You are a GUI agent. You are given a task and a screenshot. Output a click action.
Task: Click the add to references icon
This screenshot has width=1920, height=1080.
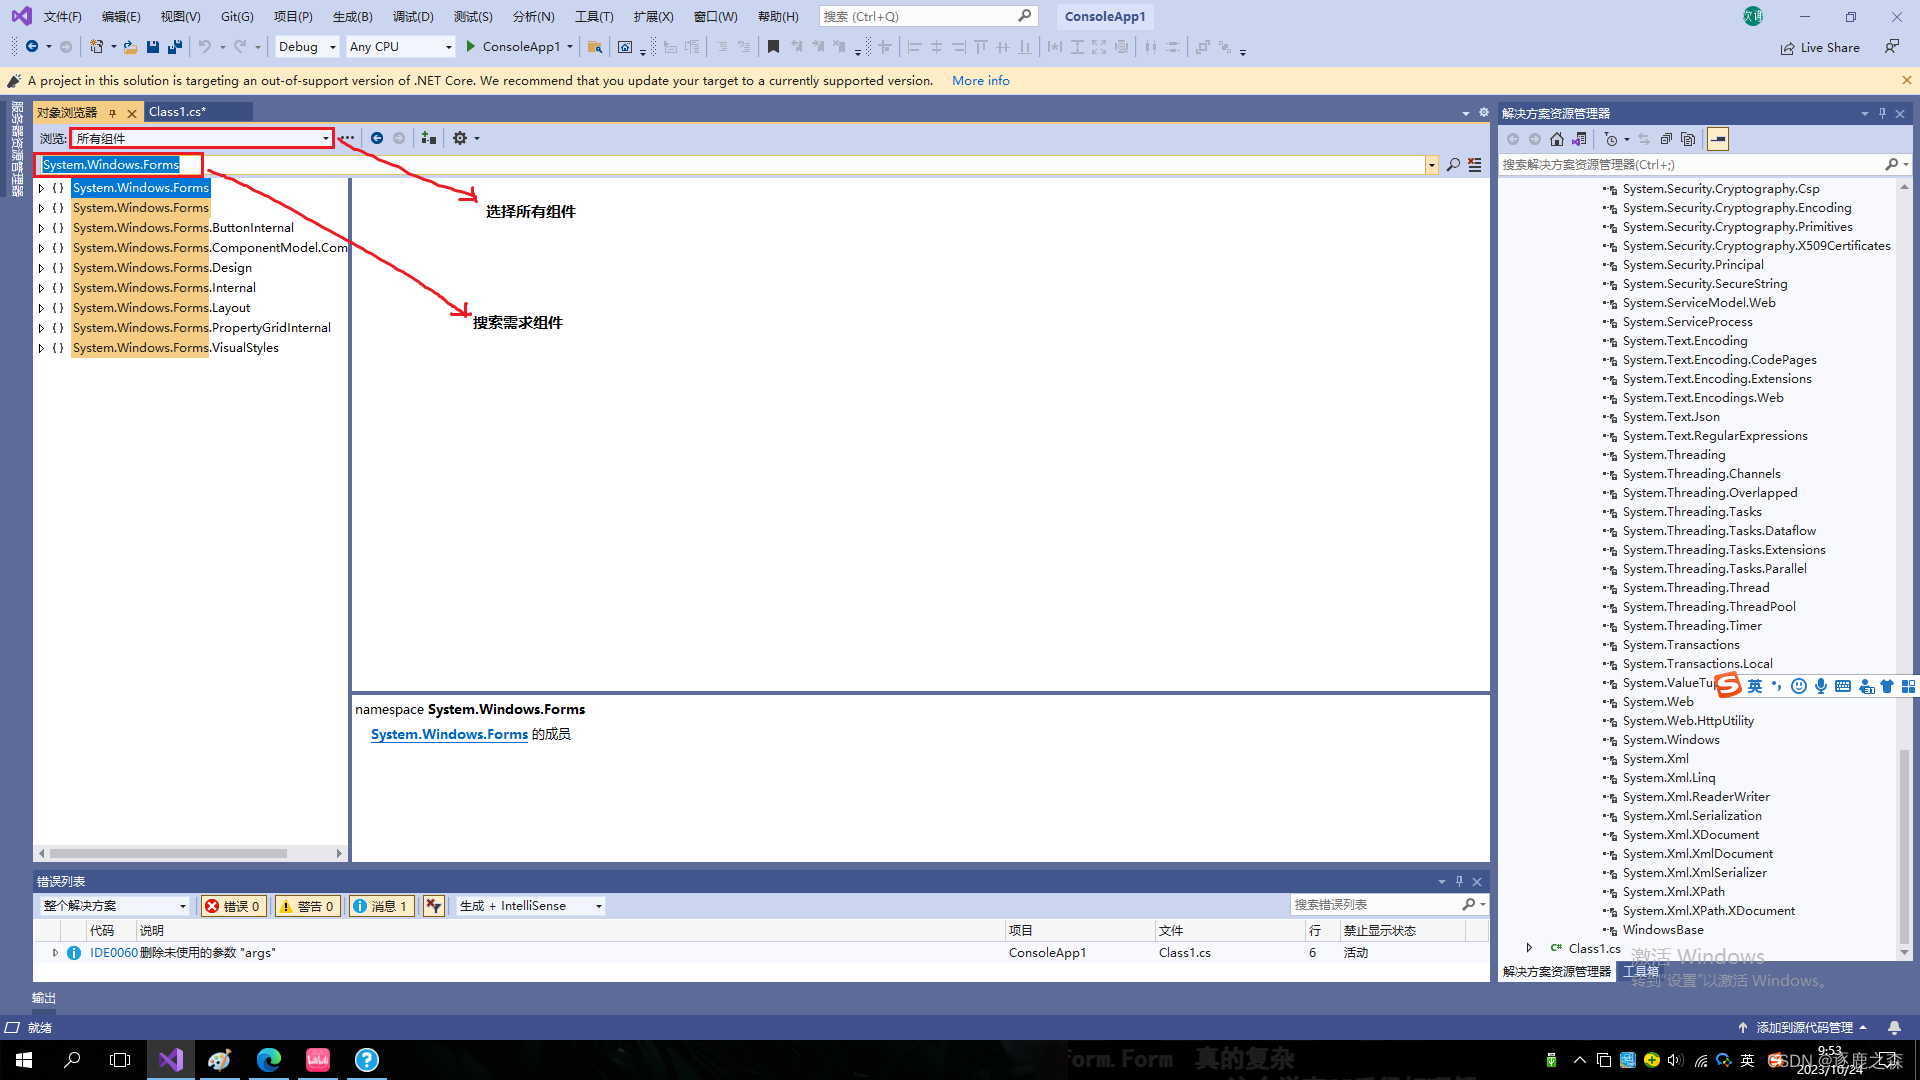(428, 138)
